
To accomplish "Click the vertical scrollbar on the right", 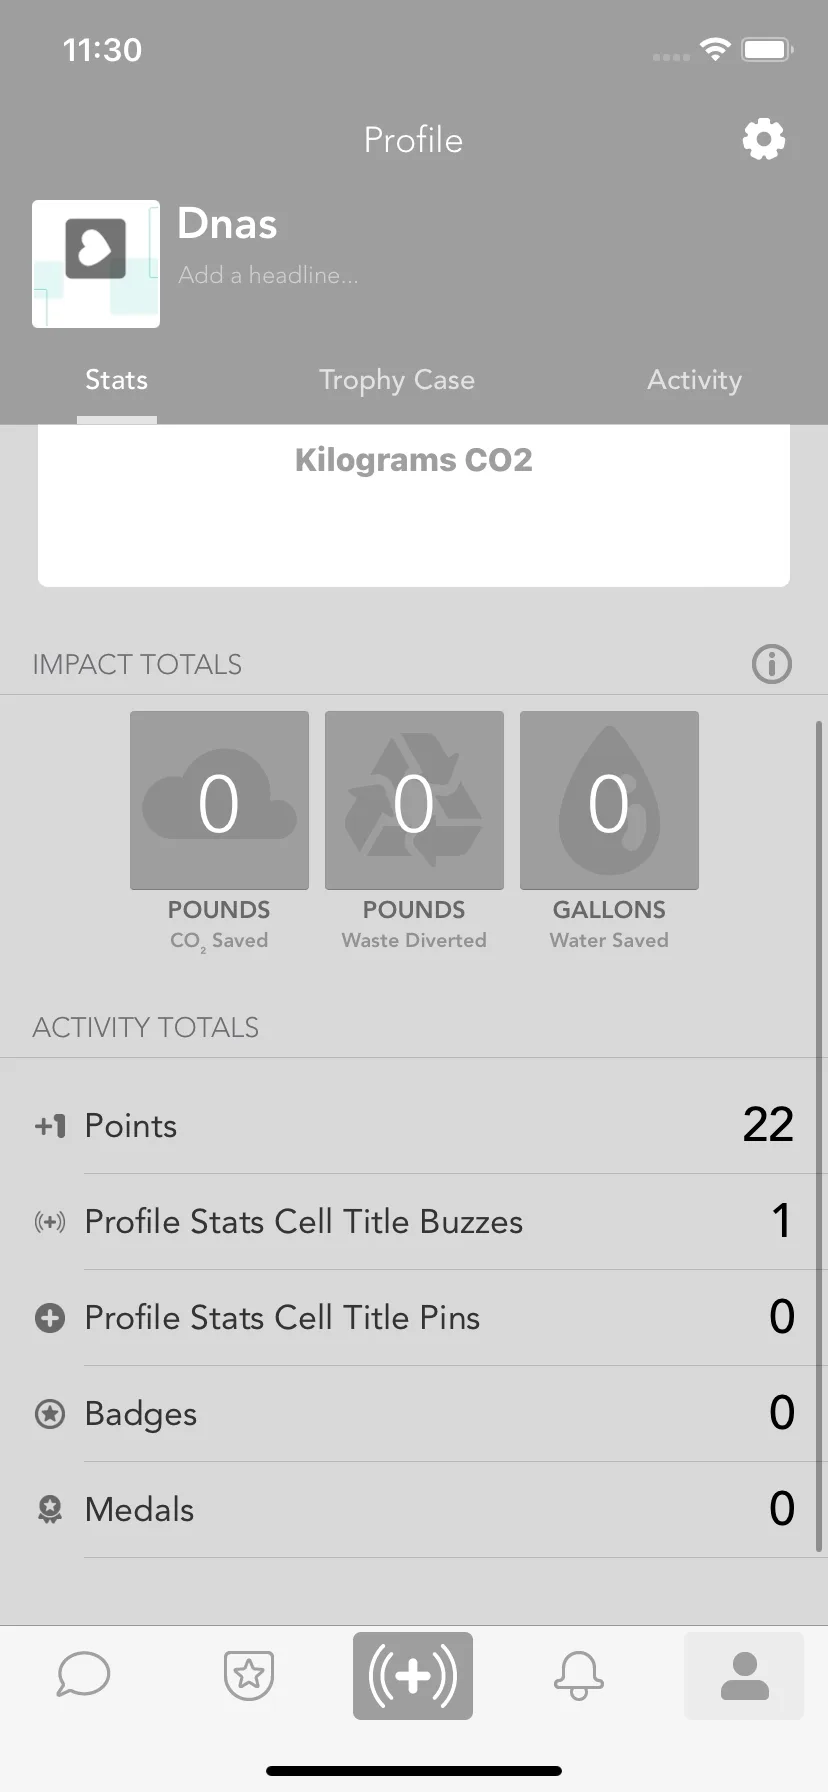I will point(819,1136).
